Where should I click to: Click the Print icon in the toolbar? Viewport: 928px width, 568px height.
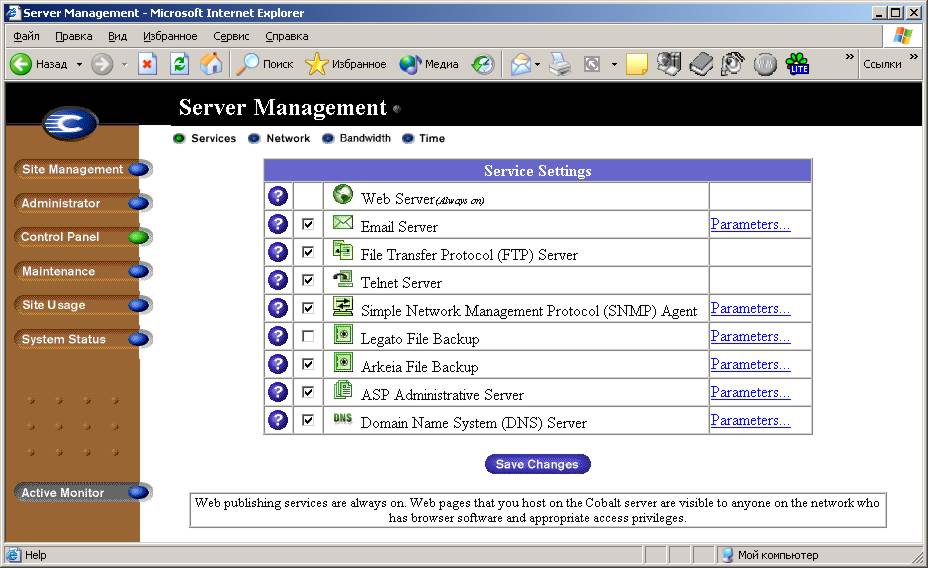point(560,64)
